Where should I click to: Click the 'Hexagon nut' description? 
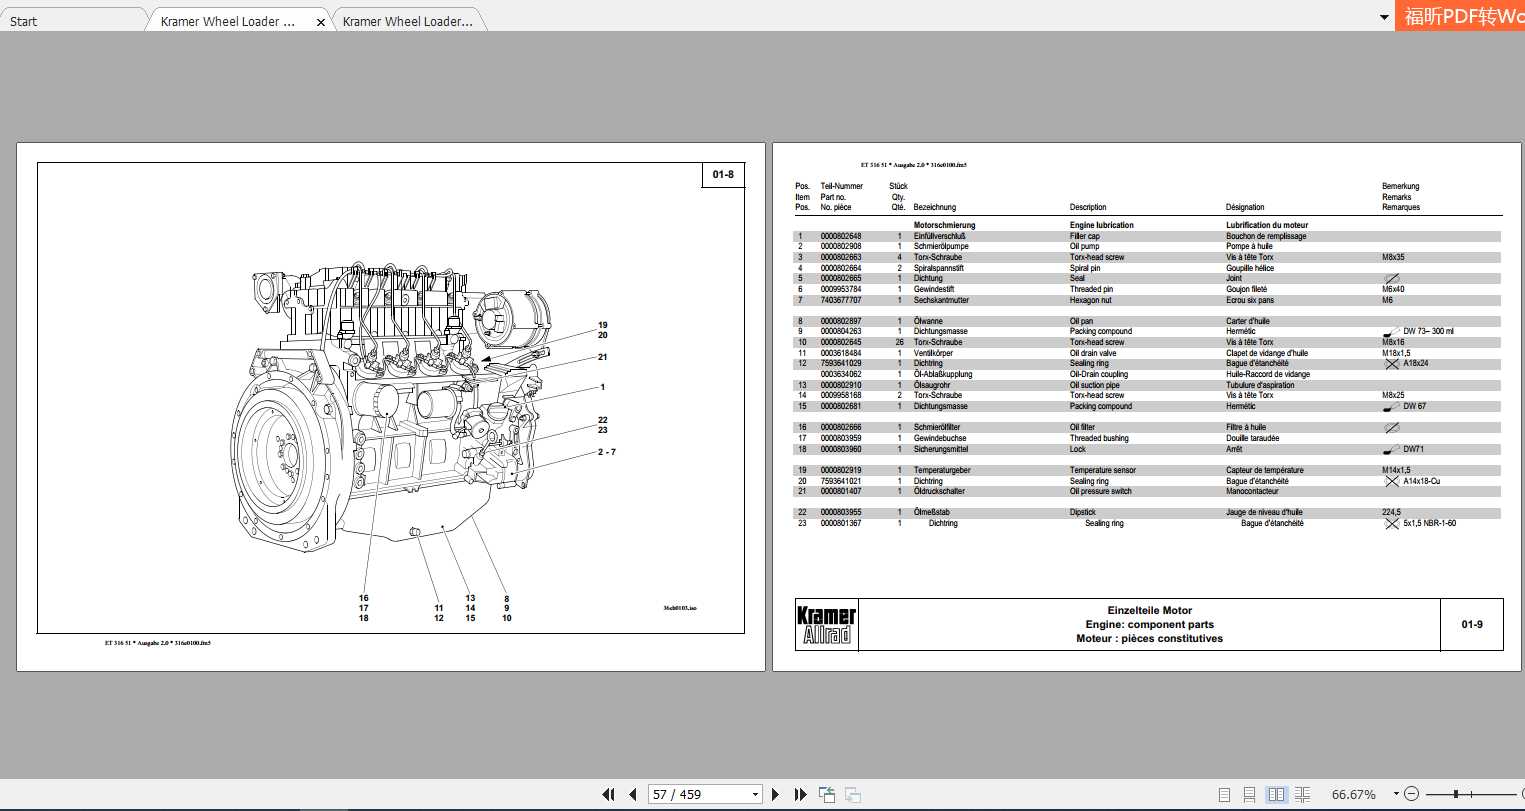pos(1091,300)
